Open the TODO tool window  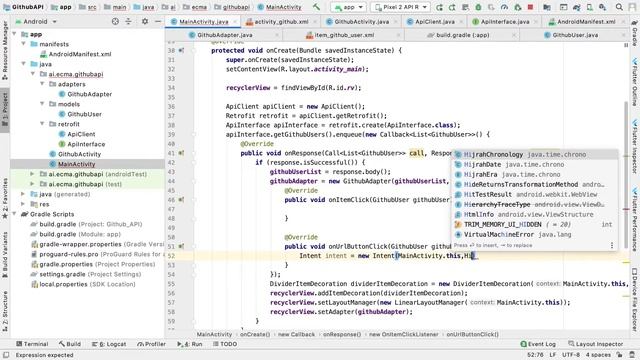coord(225,344)
